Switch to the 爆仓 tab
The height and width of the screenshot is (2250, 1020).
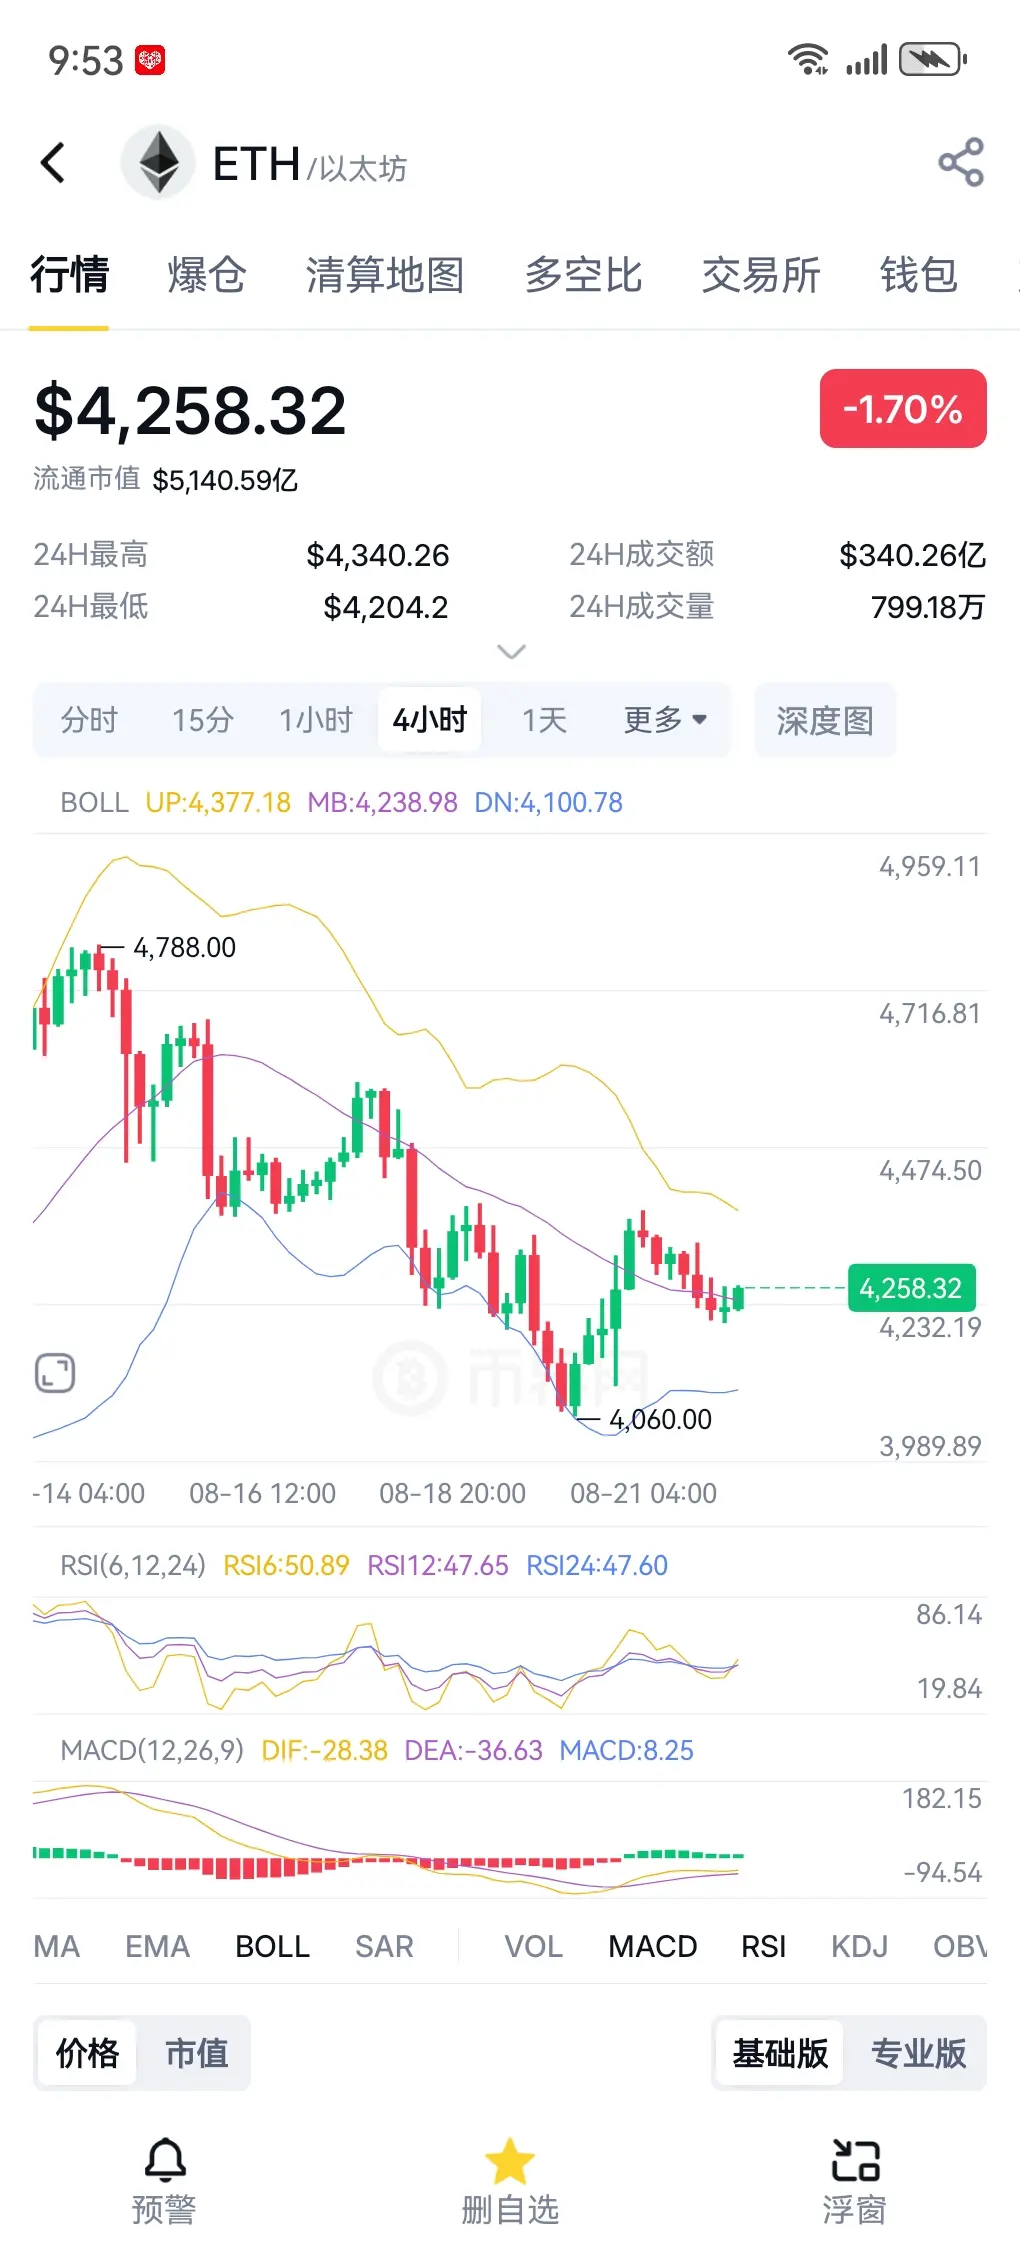[207, 275]
